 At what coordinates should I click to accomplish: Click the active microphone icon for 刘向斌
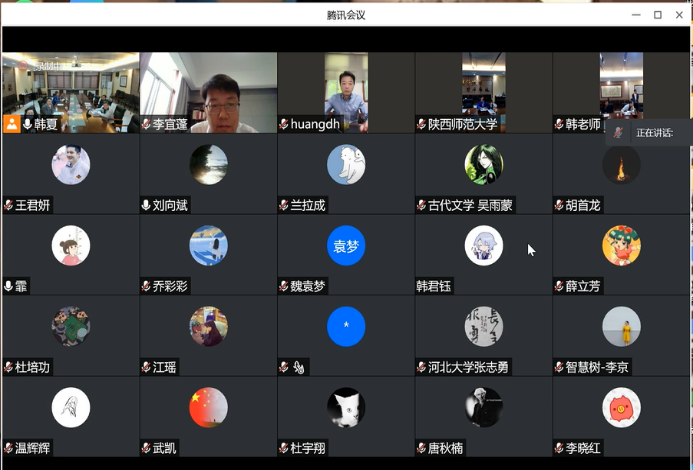[x=146, y=205]
